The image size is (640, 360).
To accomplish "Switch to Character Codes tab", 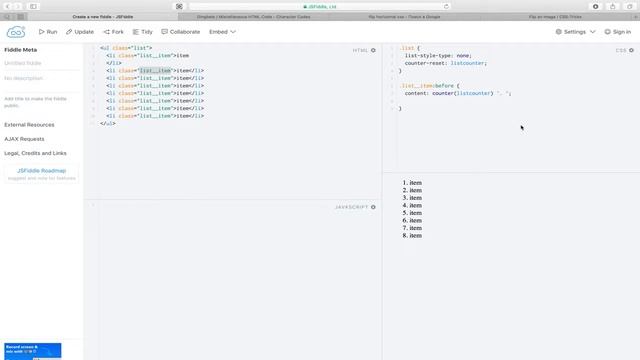I will [253, 17].
